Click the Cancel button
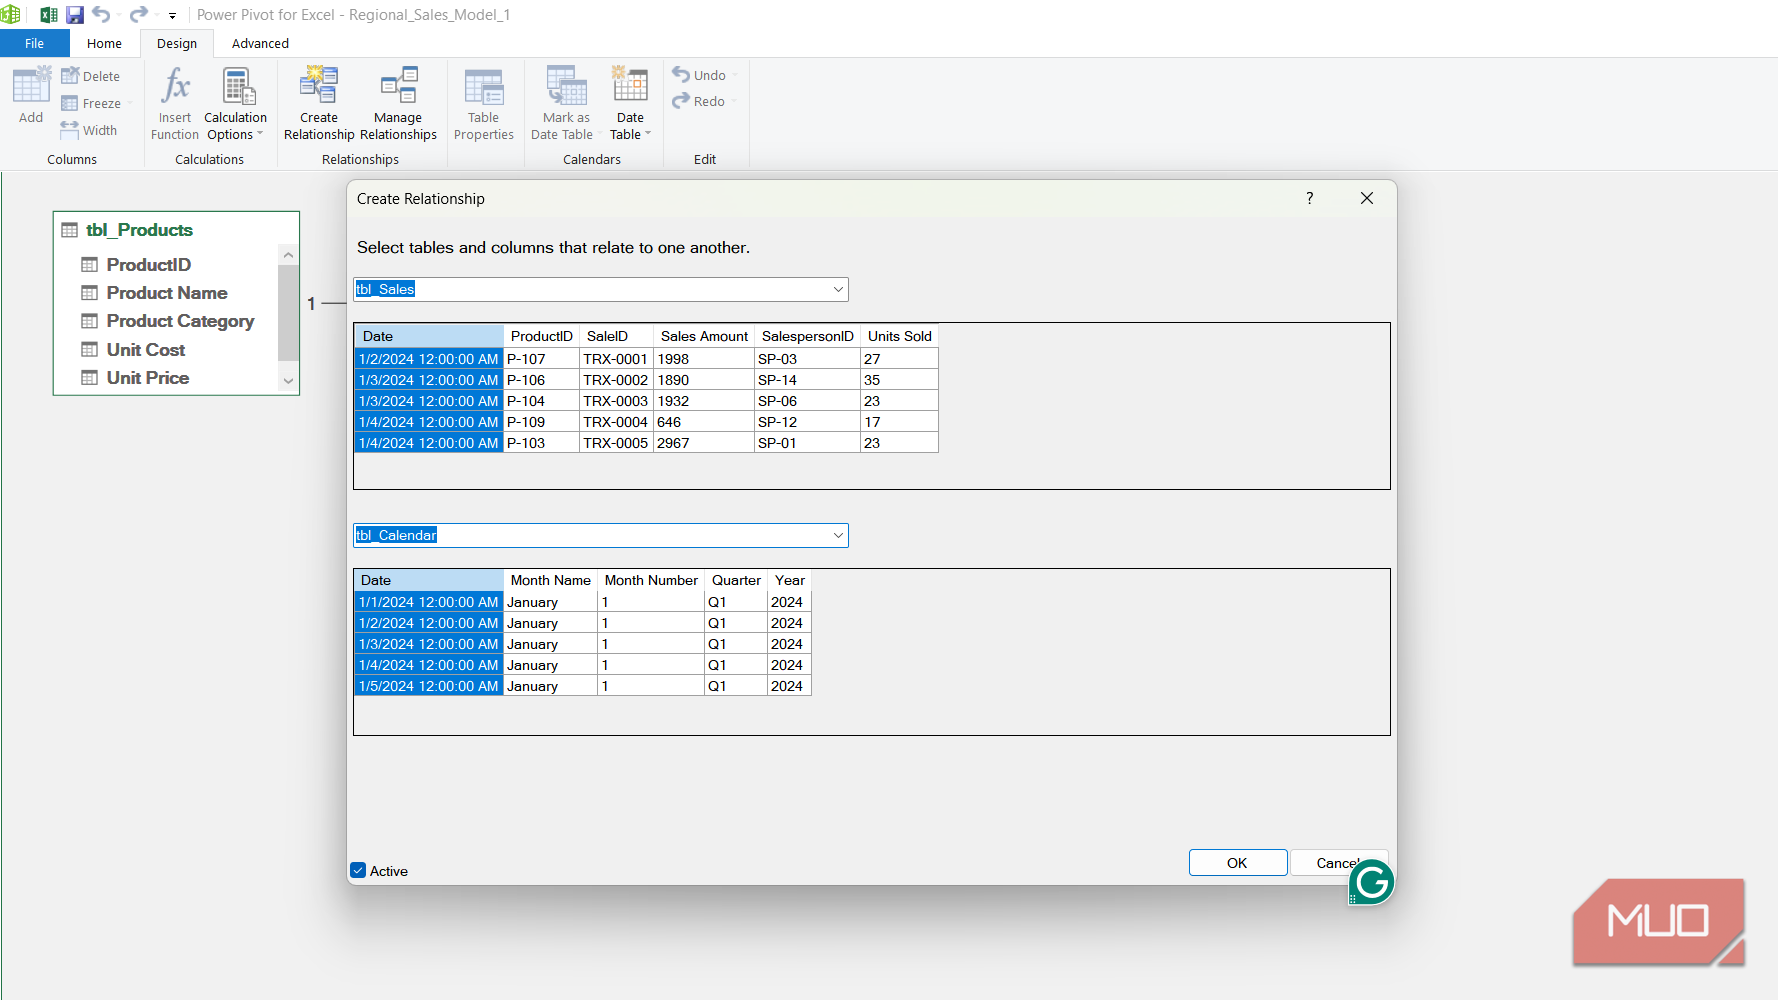 pos(1339,863)
